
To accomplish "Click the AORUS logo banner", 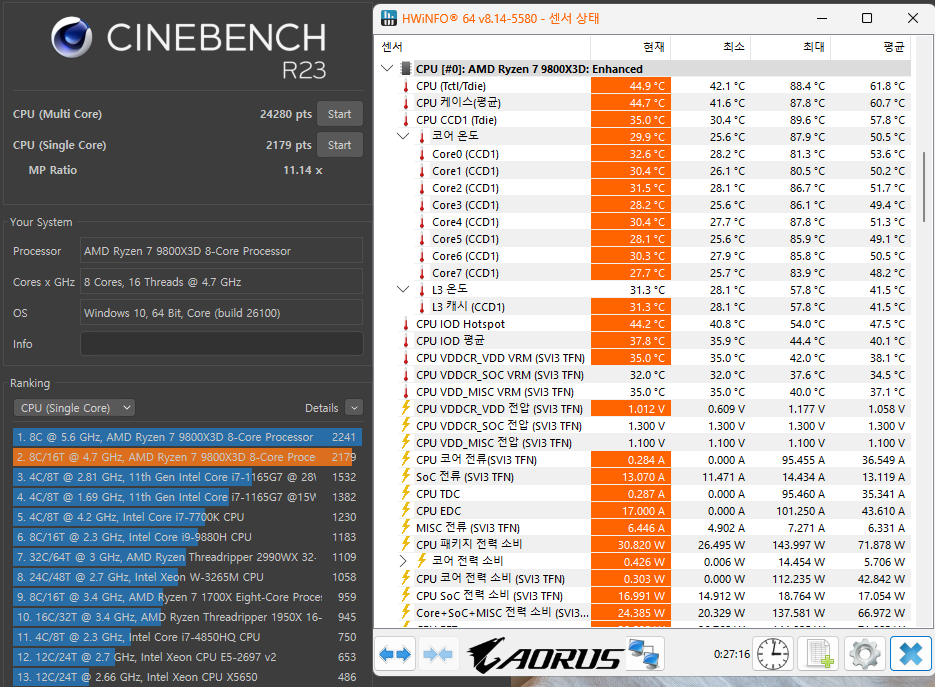I will pos(545,655).
